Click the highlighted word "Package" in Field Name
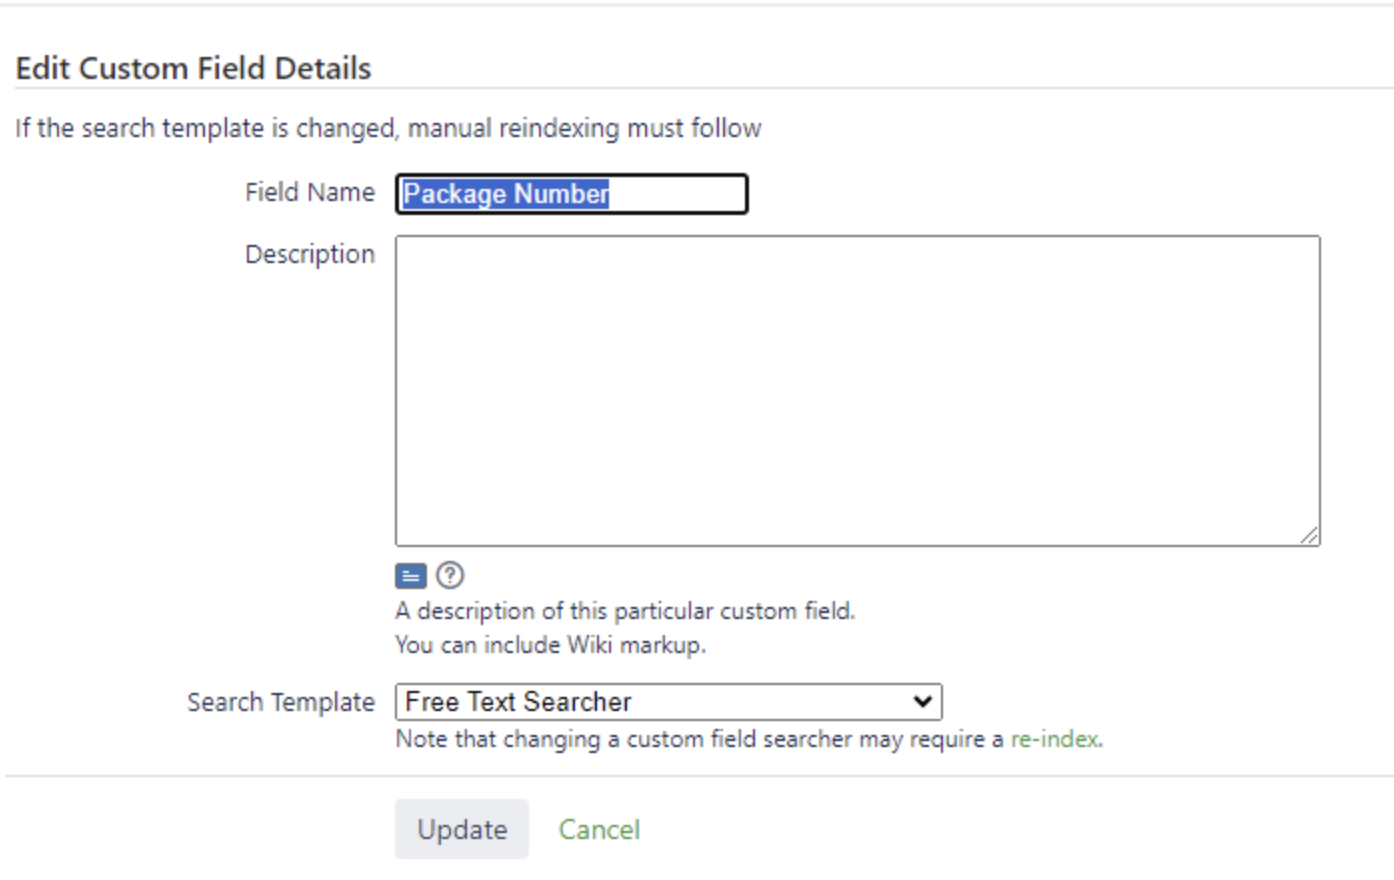This screenshot has height=880, width=1394. [x=454, y=194]
